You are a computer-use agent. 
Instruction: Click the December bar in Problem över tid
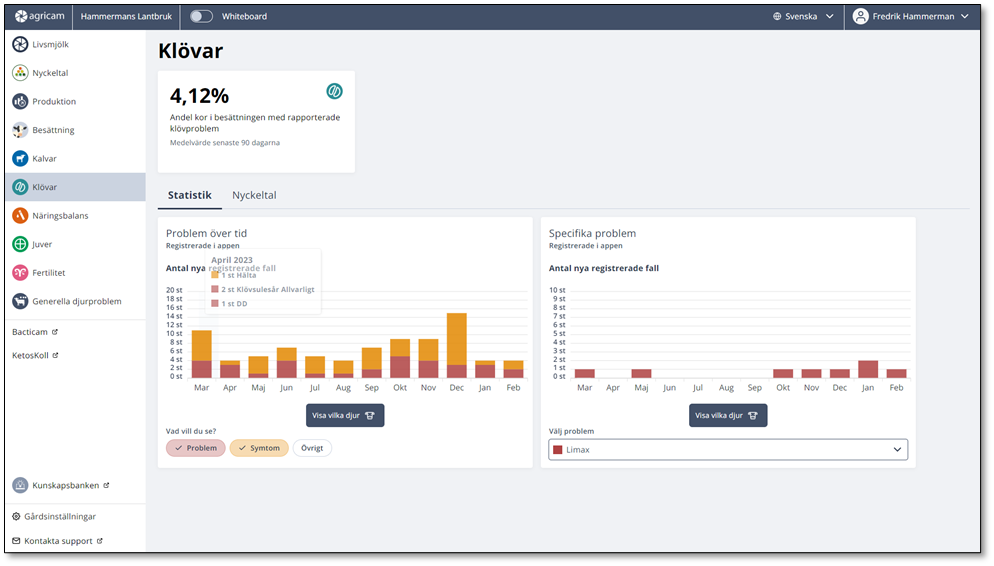pos(457,345)
